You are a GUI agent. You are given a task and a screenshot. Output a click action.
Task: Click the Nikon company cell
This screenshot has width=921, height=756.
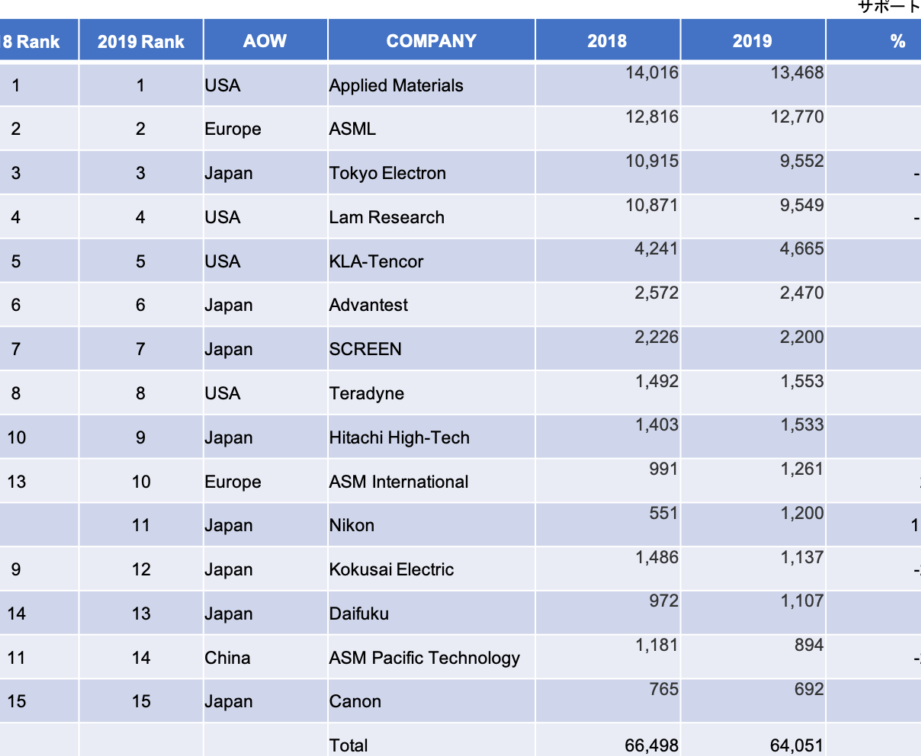(x=352, y=525)
